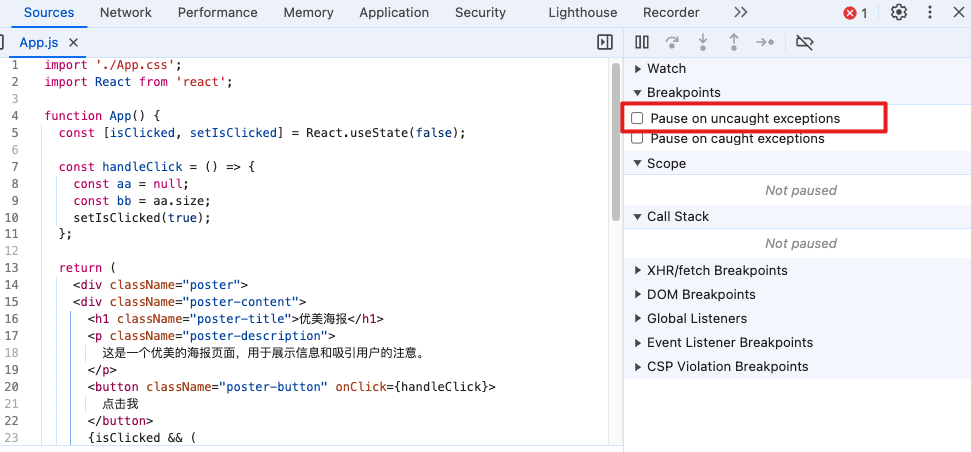Enable Pause on uncaught exceptions
This screenshot has height=452, width=971.
[637, 119]
